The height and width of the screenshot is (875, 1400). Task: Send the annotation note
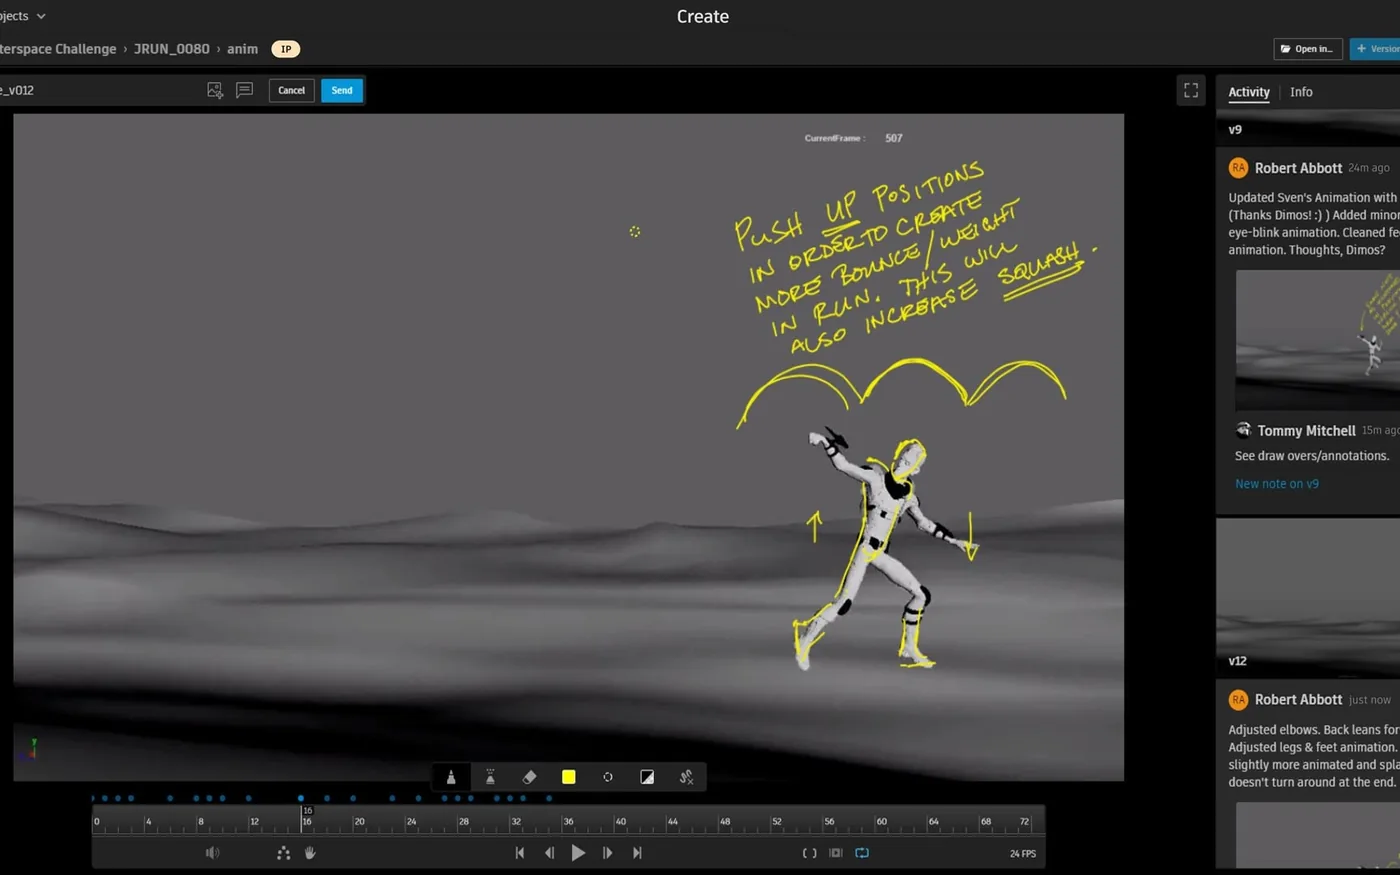342,90
